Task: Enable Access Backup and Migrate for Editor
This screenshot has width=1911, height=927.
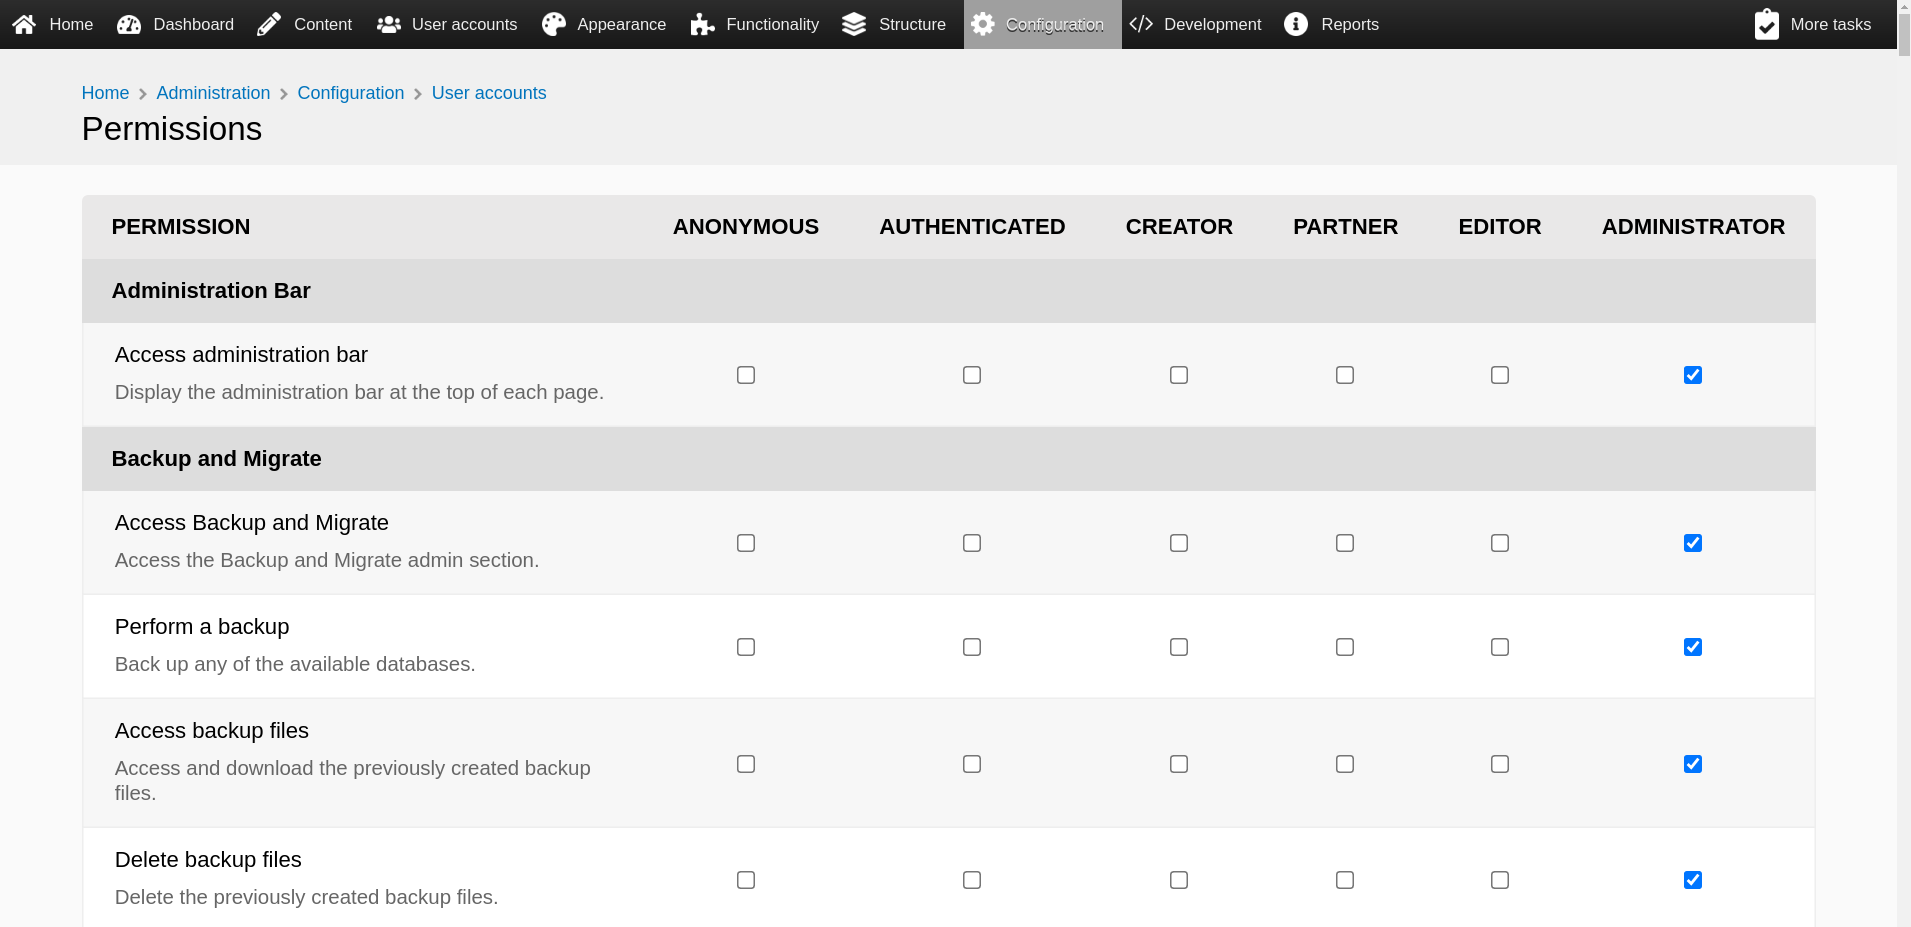Action: 1500,543
